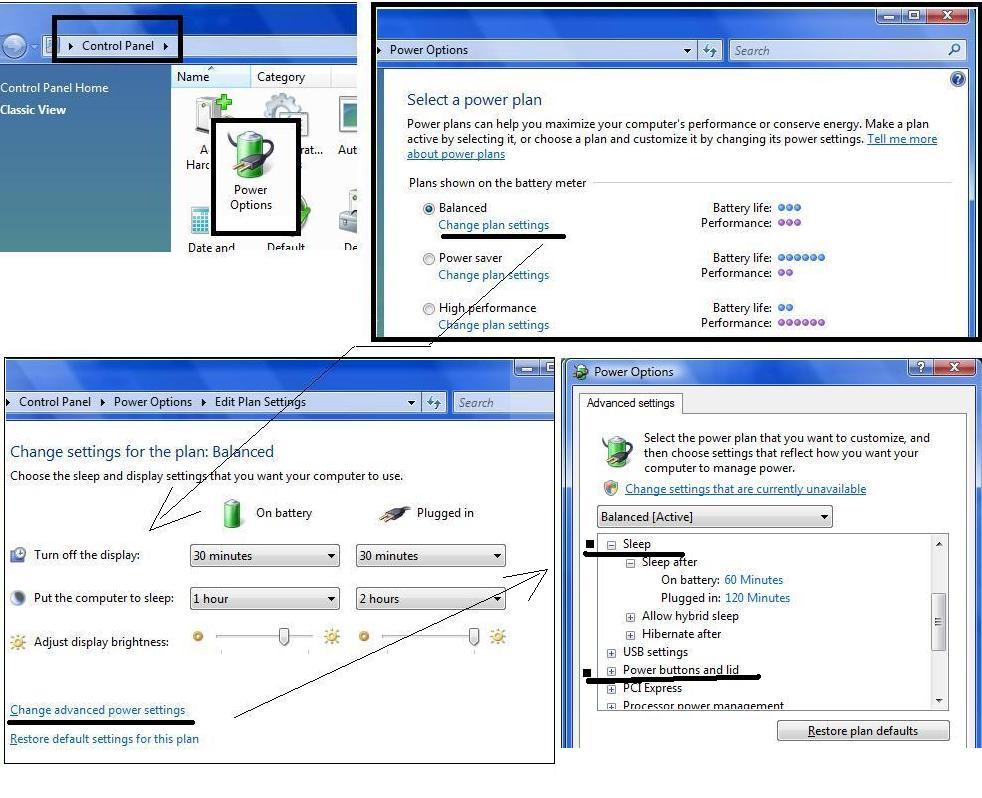
Task: Click the On battery brightness slider handle
Action: click(284, 636)
